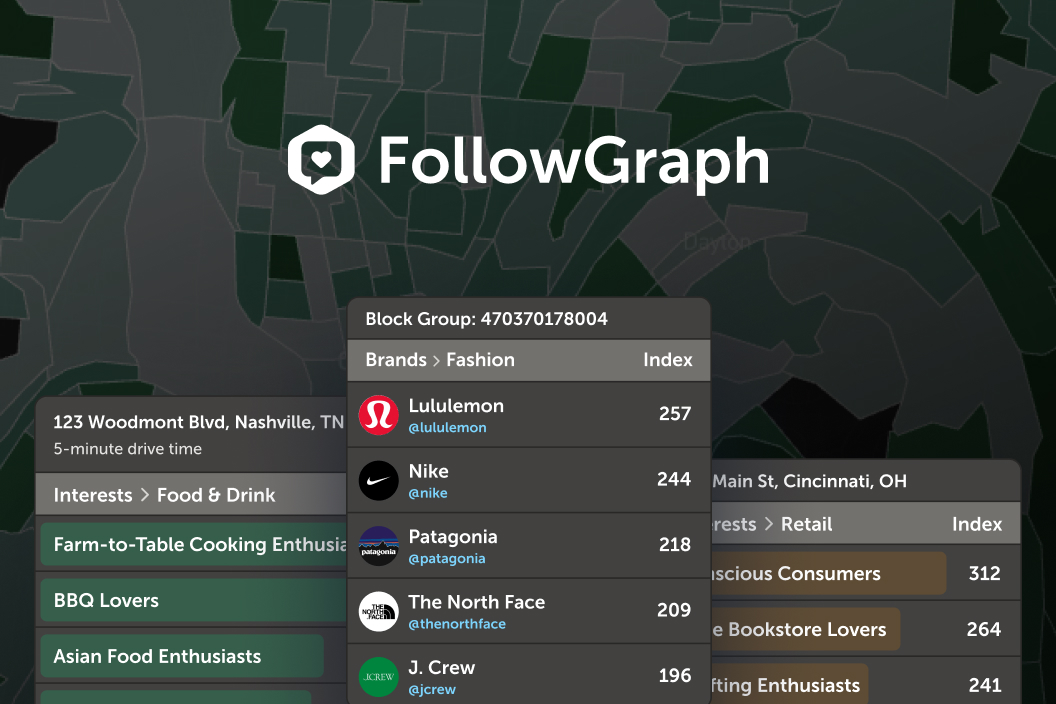Image resolution: width=1056 pixels, height=704 pixels.
Task: Click the Retail breadcrumb label
Action: pyautogui.click(x=806, y=524)
